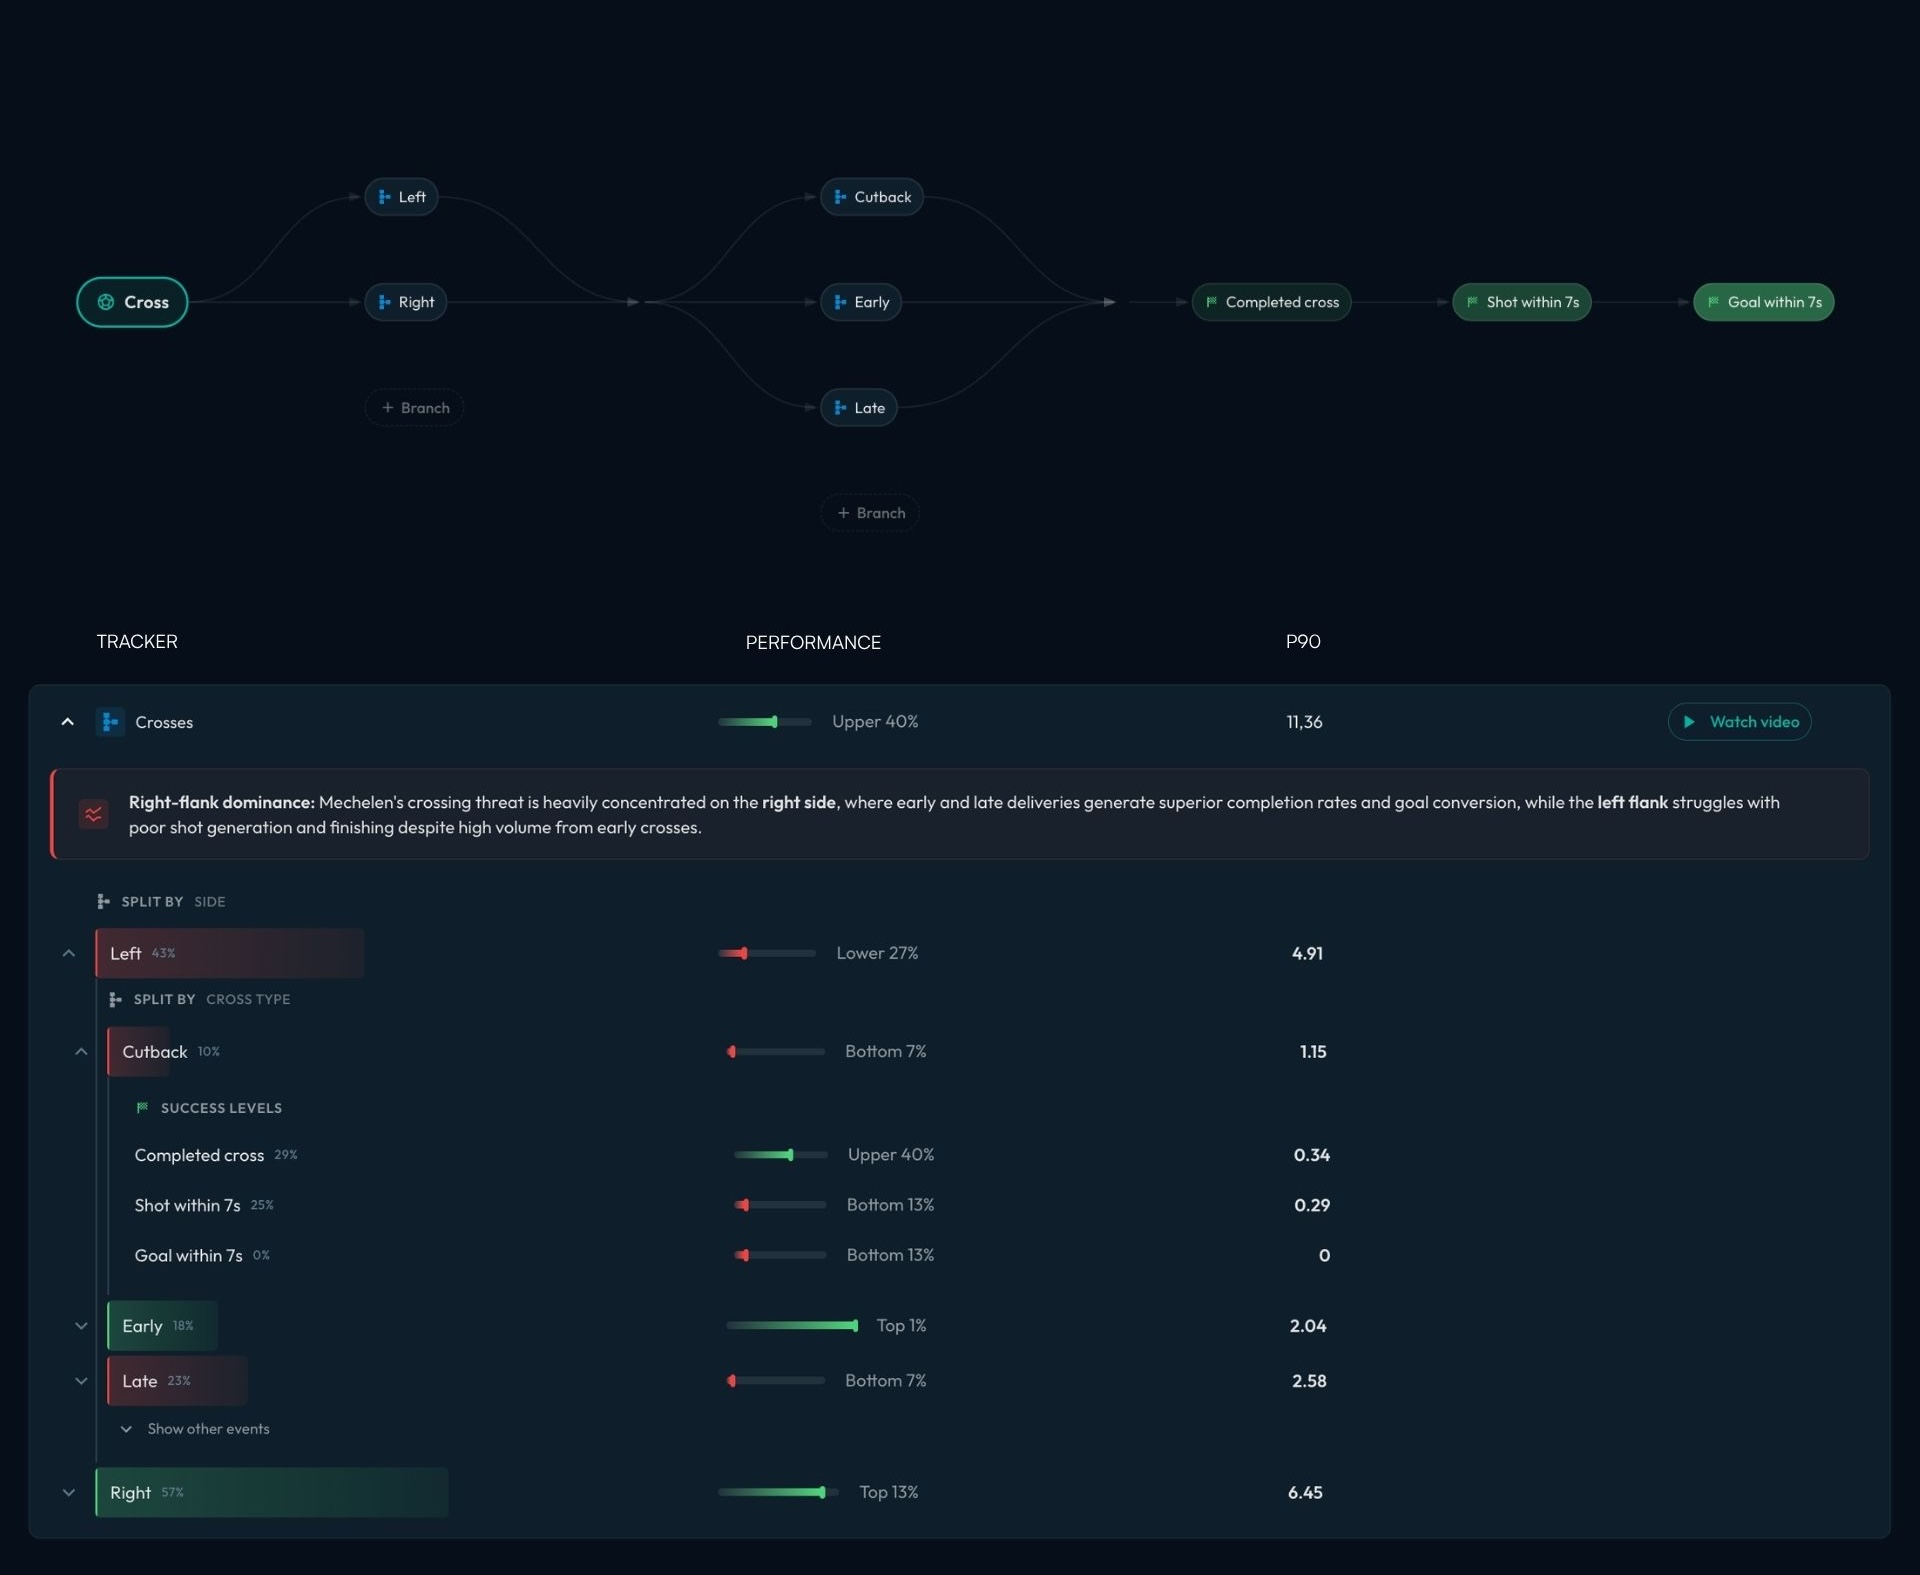Click the Crosses Upper 40% performance bar

click(765, 722)
